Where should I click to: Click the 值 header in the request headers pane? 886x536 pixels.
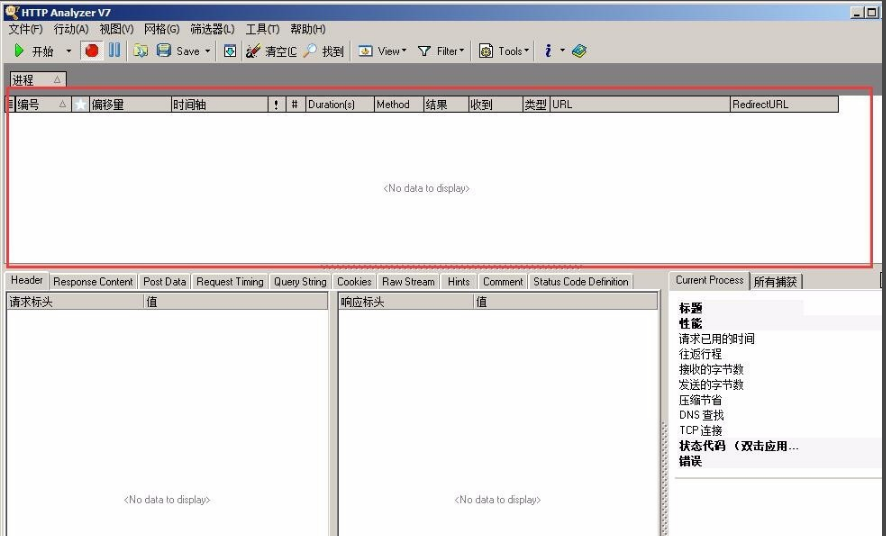click(x=236, y=302)
